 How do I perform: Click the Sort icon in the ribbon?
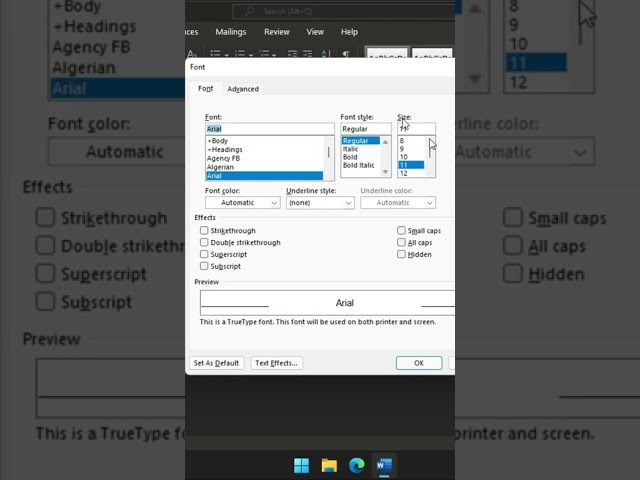click(326, 54)
